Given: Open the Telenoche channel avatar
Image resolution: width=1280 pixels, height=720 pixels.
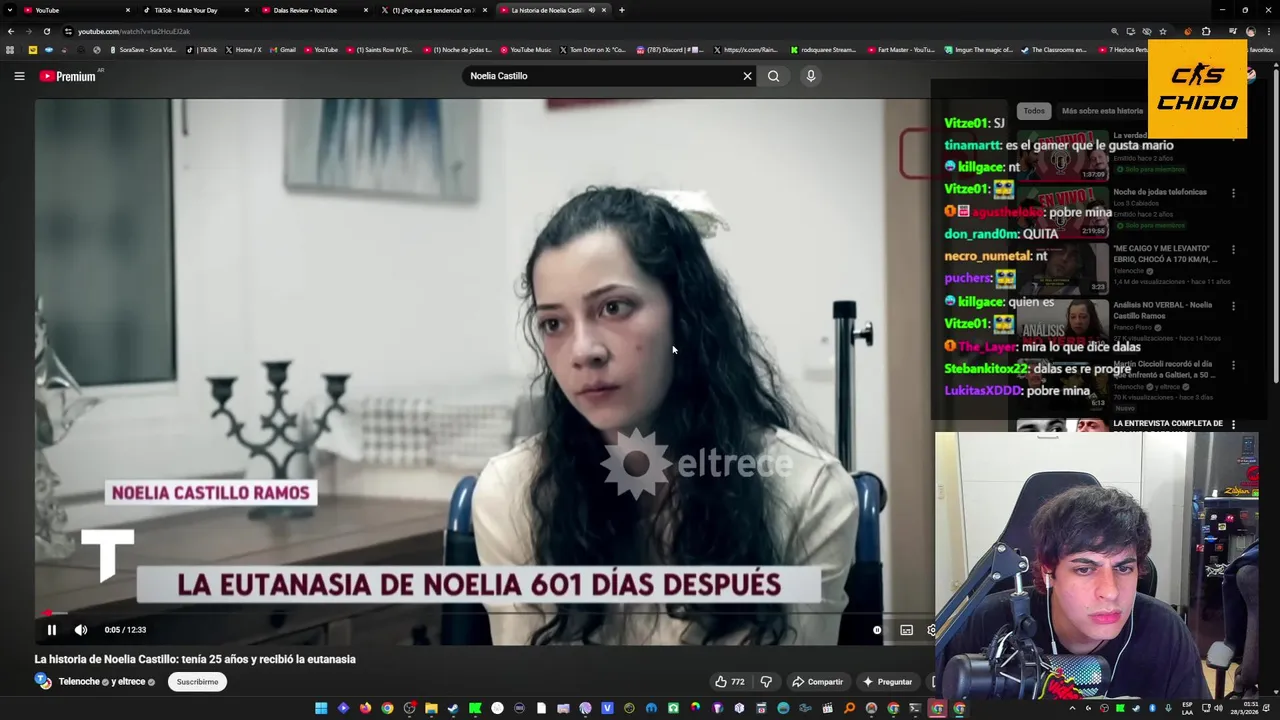Looking at the screenshot, I should pos(43,681).
